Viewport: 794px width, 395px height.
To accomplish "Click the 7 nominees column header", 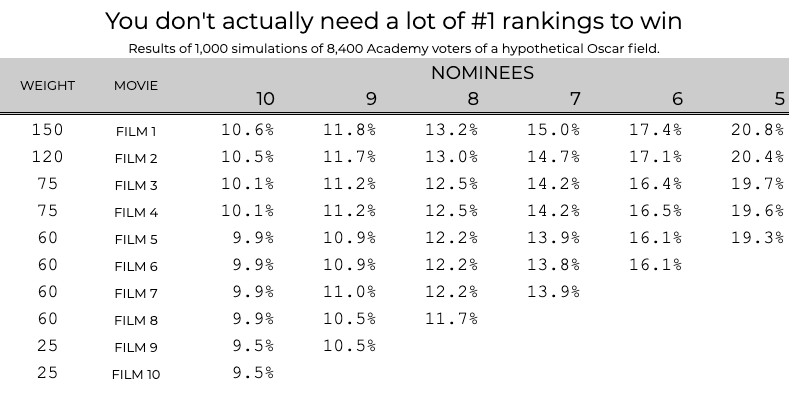I will click(x=575, y=98).
